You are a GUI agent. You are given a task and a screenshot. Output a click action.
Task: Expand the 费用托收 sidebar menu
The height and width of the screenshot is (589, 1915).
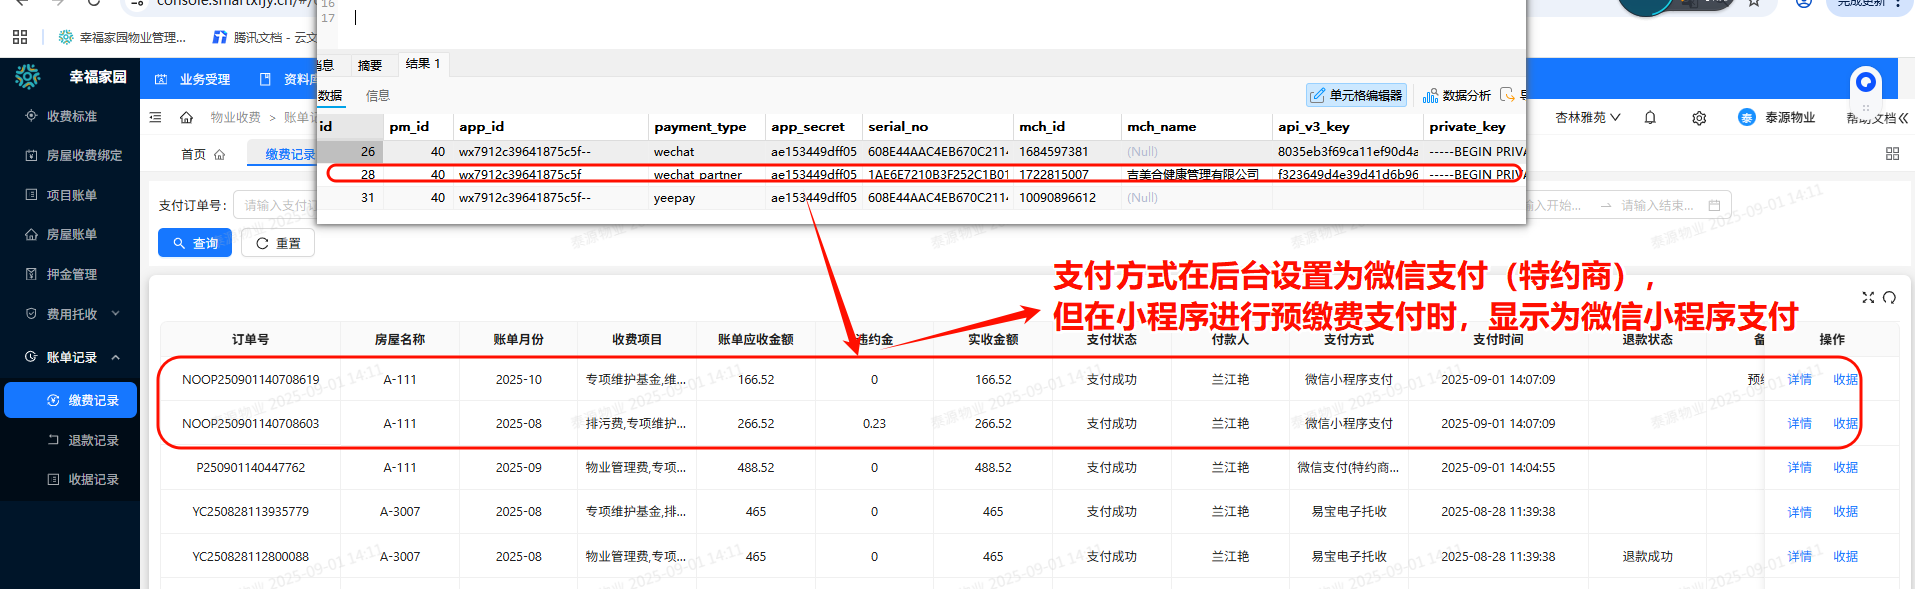coord(70,314)
